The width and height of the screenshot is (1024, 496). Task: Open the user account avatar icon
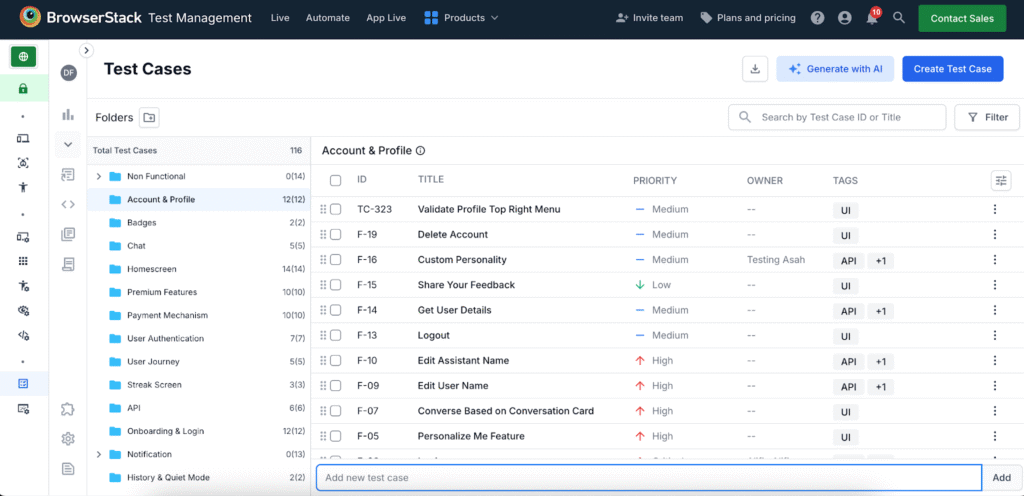coord(845,18)
